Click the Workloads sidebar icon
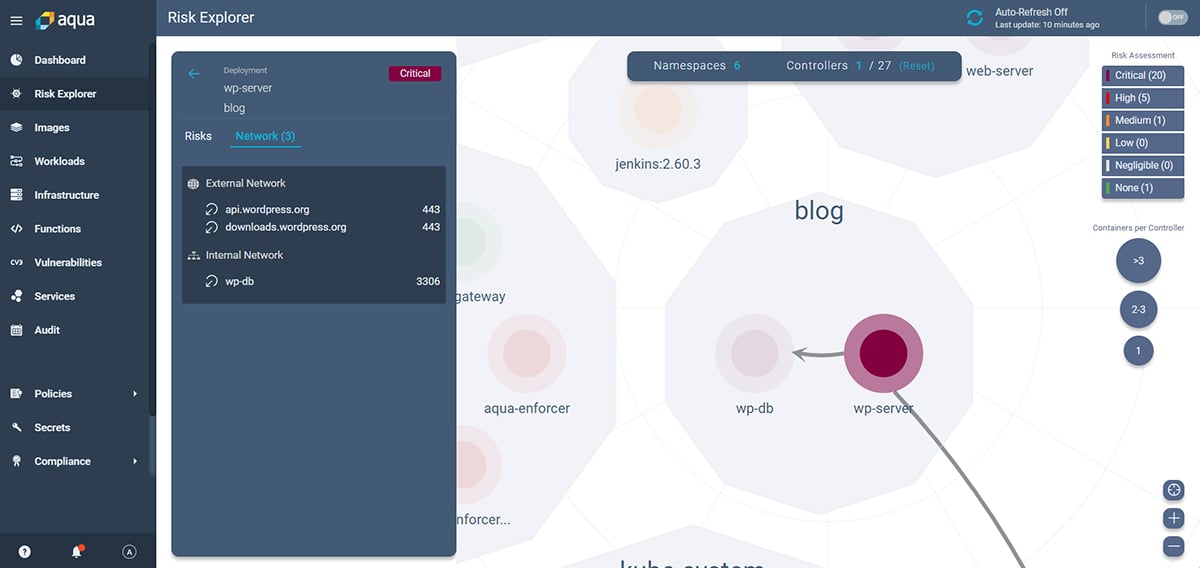The width and height of the screenshot is (1200, 568). tap(16, 161)
